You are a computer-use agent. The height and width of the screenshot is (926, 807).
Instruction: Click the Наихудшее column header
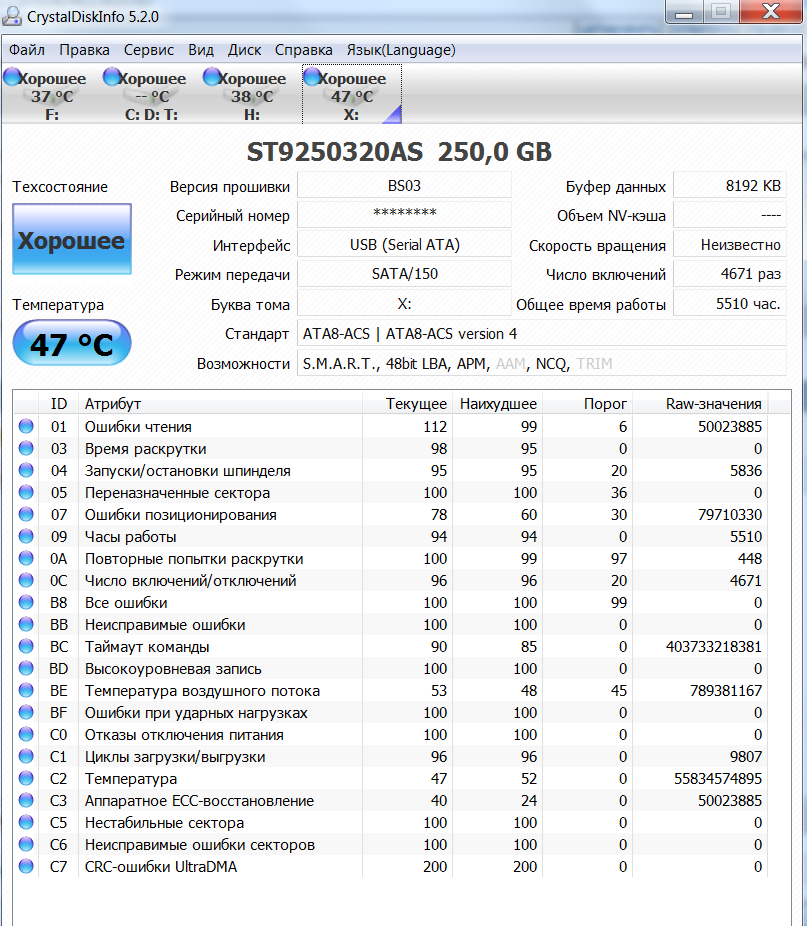click(497, 403)
